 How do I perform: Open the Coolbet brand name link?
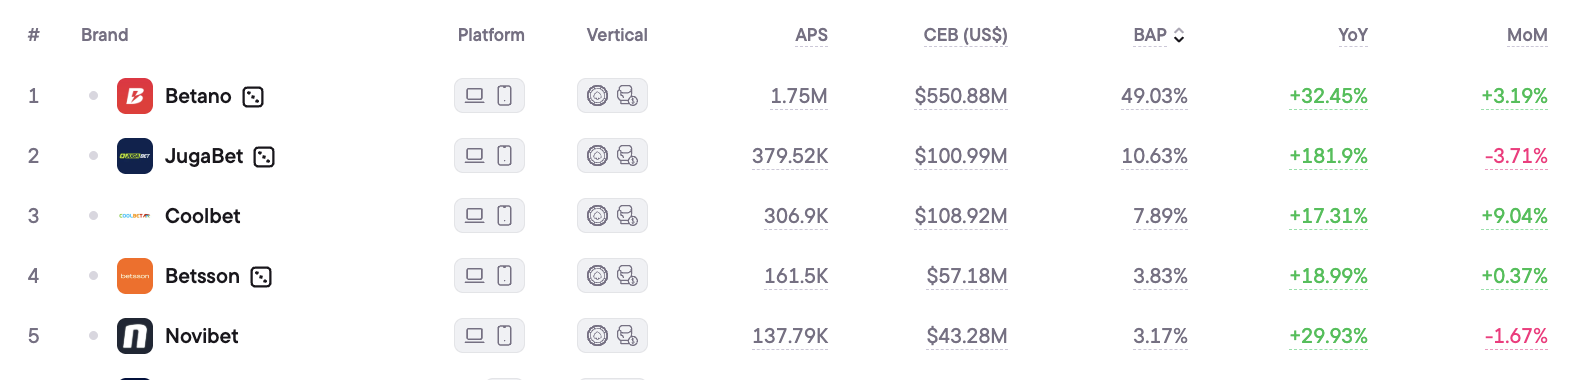click(202, 216)
